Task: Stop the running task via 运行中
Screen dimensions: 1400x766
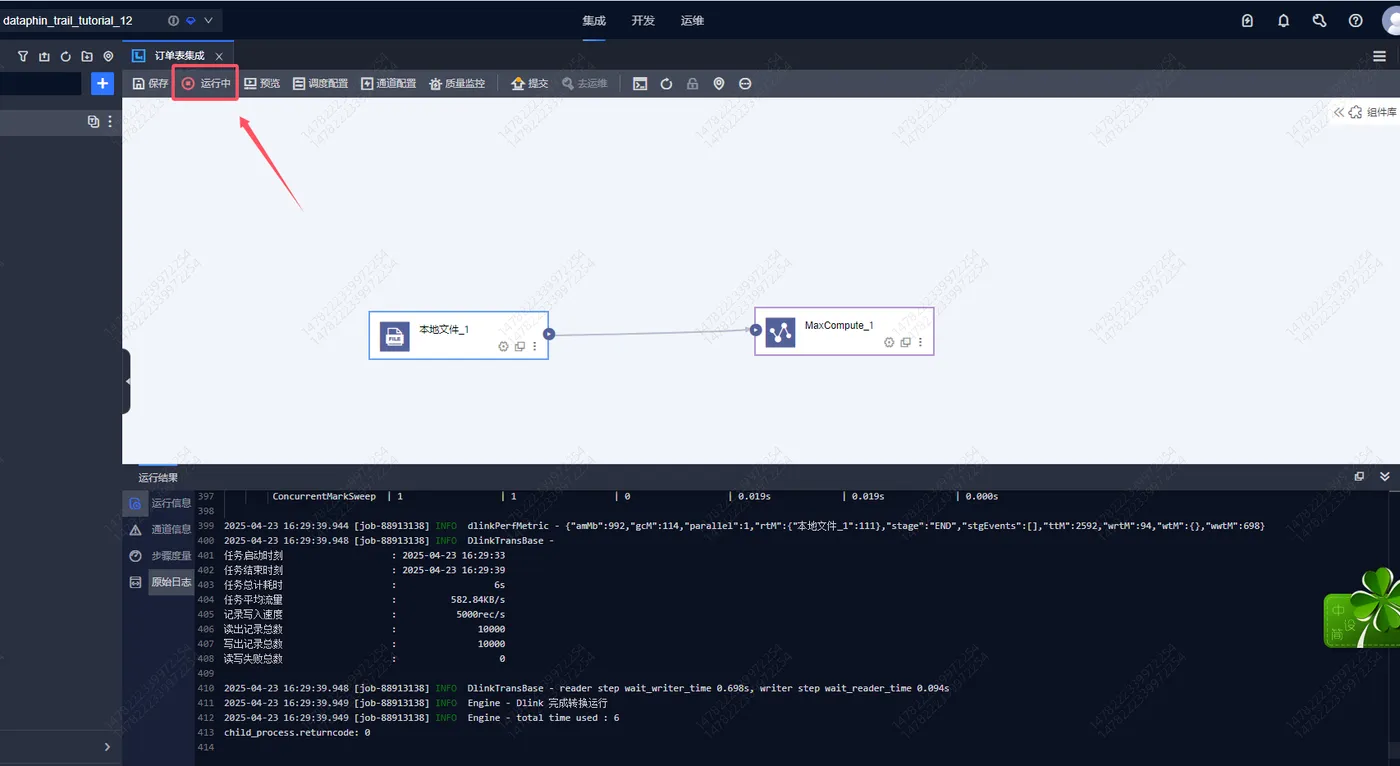Action: tap(206, 84)
